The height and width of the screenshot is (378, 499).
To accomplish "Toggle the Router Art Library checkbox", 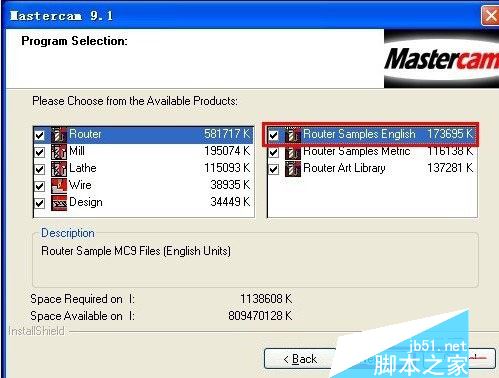I will coord(274,169).
